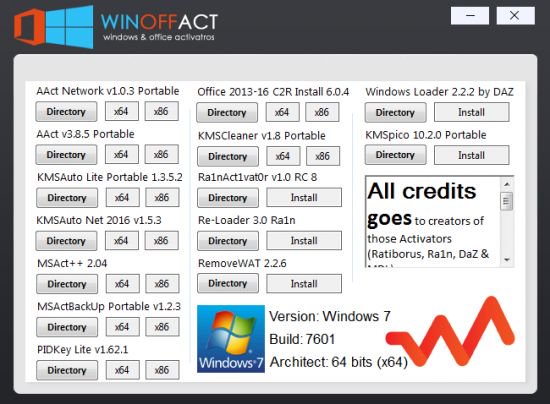Open KMSAuto Lite Portable Directory

67,198
